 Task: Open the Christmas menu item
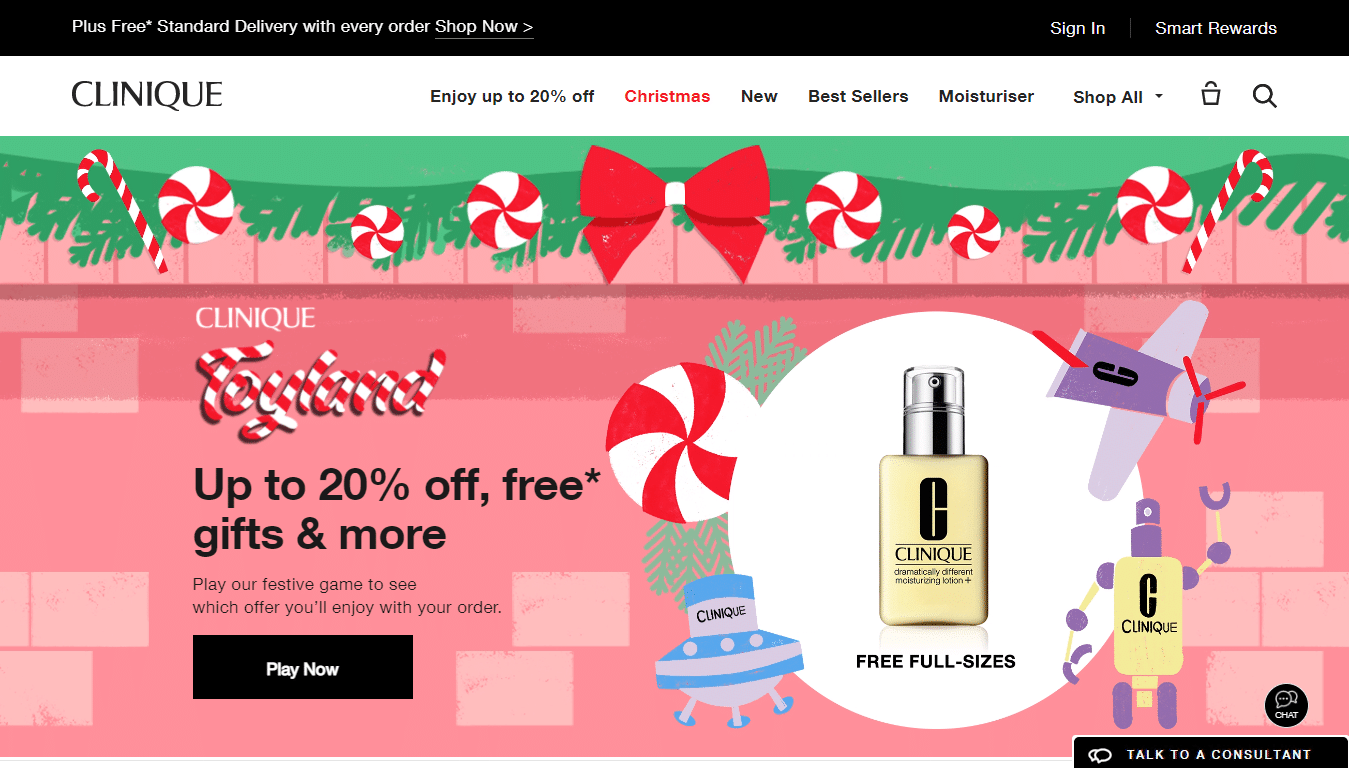(667, 96)
